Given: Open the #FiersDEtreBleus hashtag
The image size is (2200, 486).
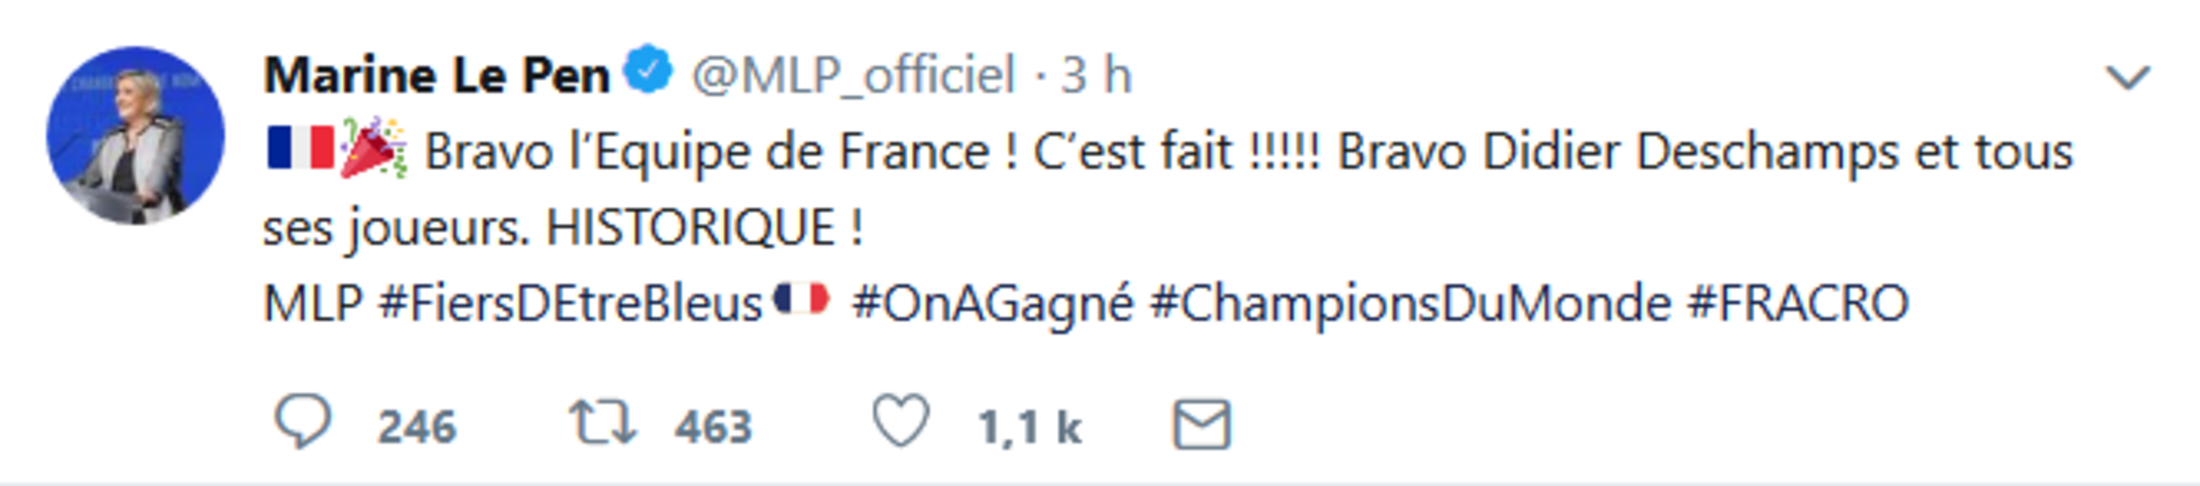Looking at the screenshot, I should pos(570,304).
